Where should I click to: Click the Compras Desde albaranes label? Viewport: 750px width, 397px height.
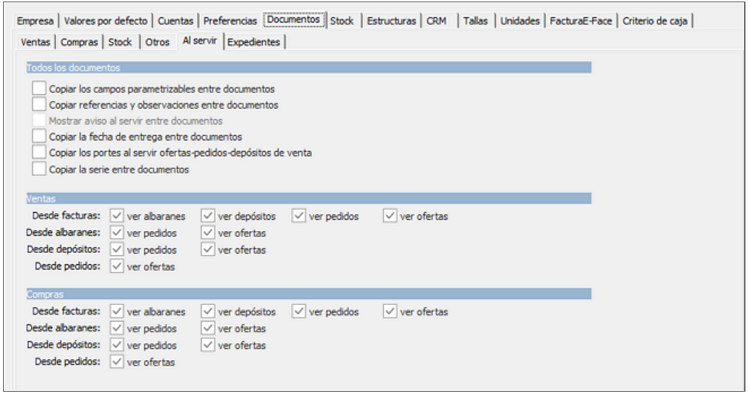pyautogui.click(x=63, y=328)
